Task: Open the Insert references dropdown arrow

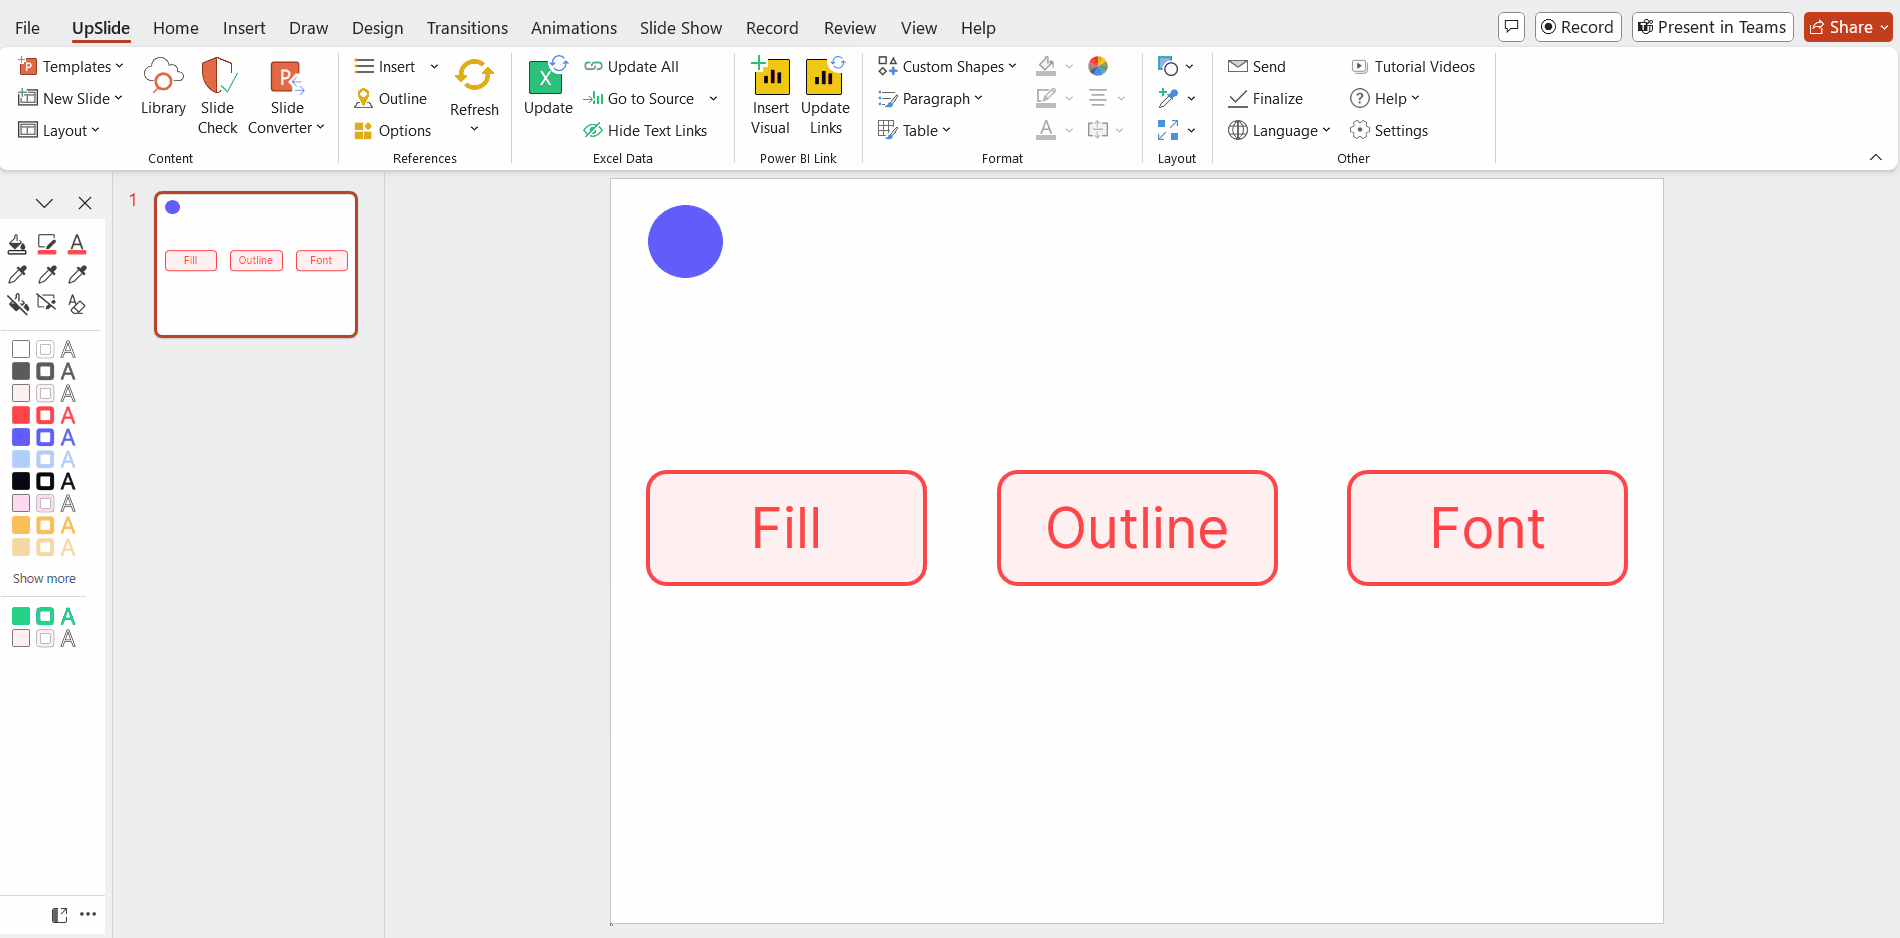Action: click(434, 66)
